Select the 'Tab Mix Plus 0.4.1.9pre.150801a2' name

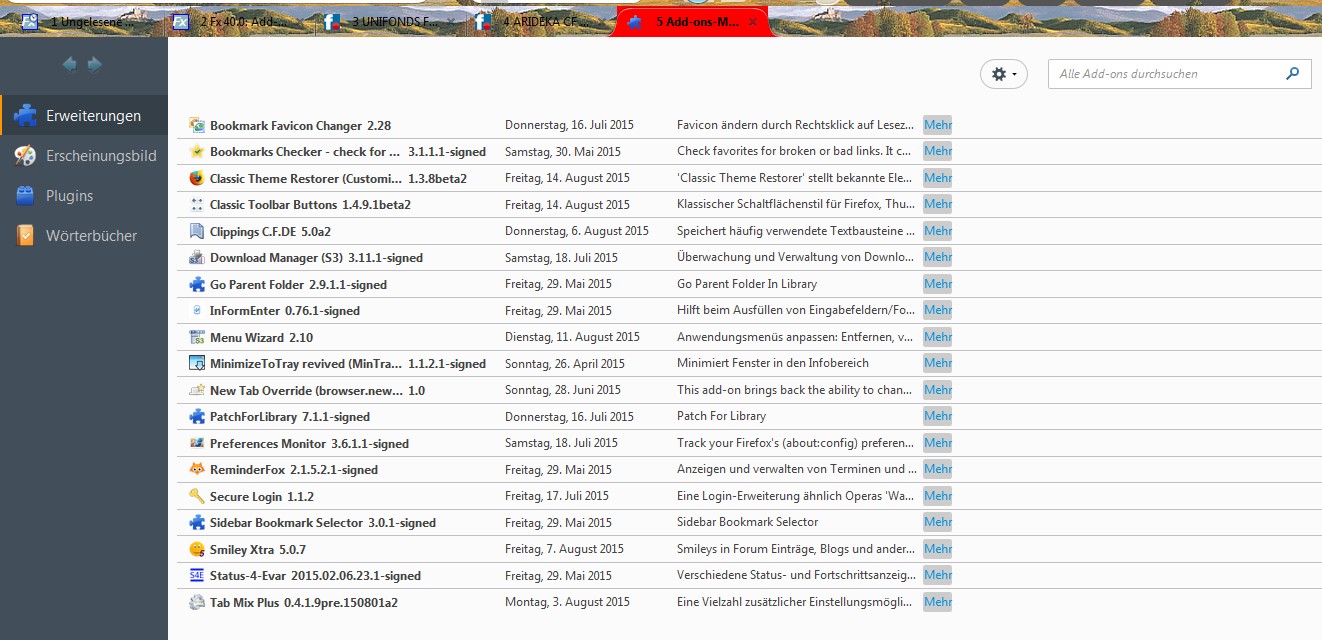coord(304,603)
